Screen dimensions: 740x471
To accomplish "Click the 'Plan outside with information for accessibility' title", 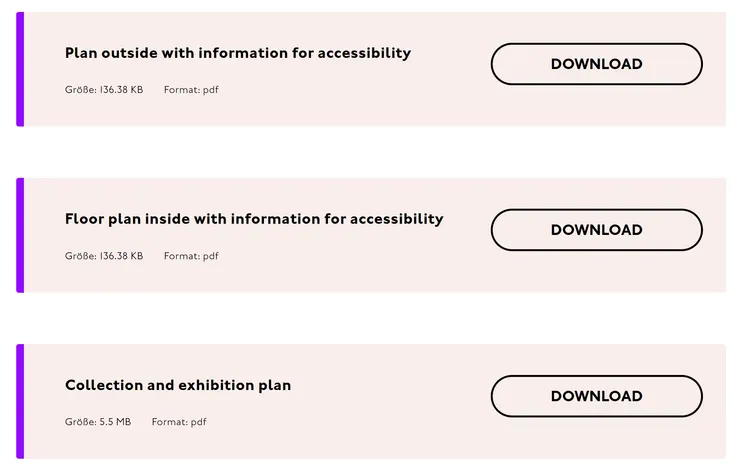I will [x=238, y=53].
